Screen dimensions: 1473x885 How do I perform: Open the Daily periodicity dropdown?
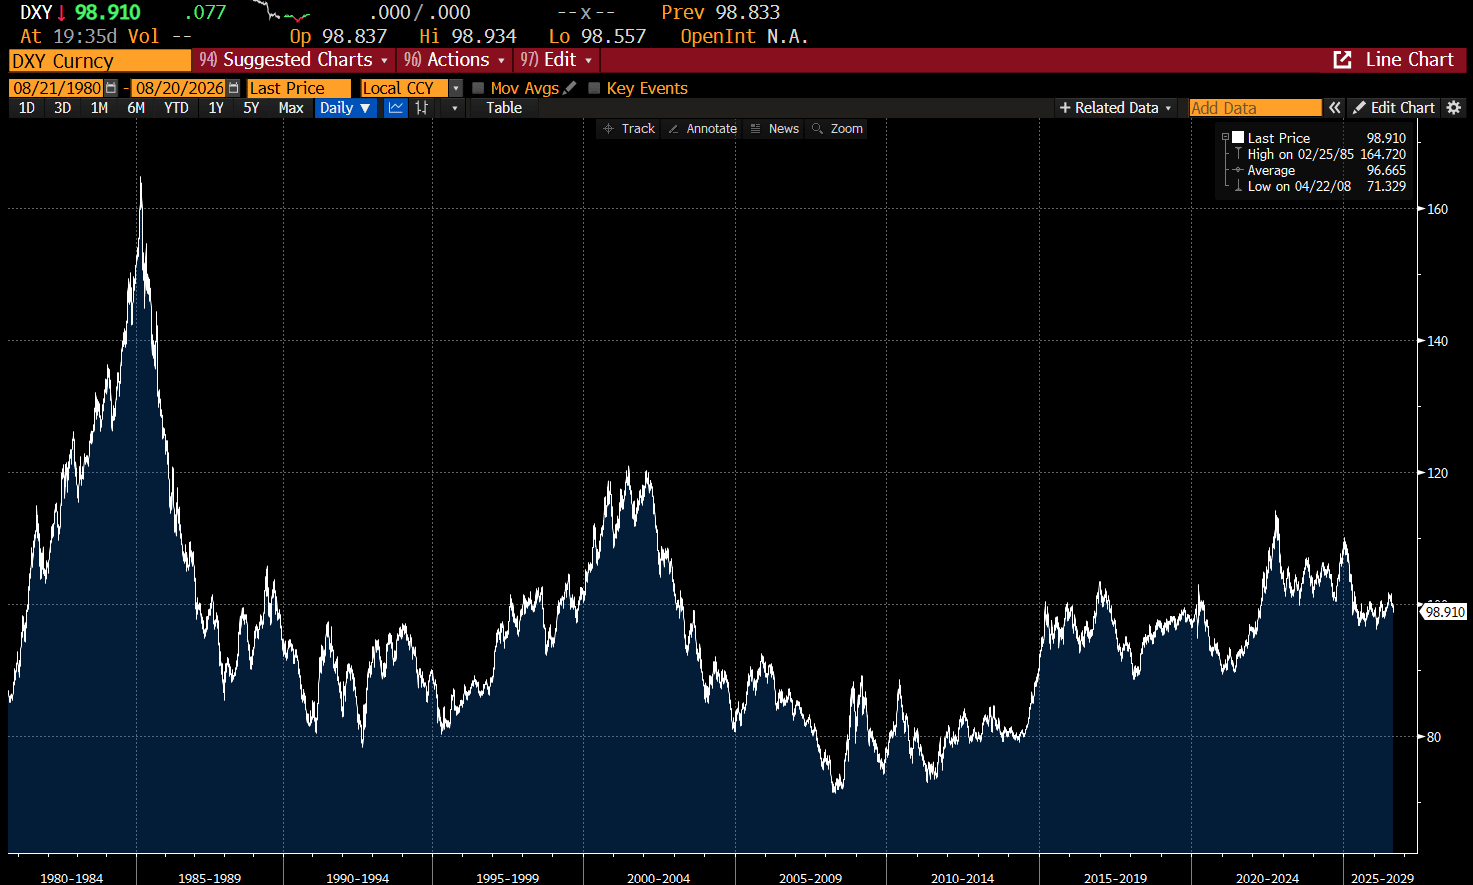(346, 108)
